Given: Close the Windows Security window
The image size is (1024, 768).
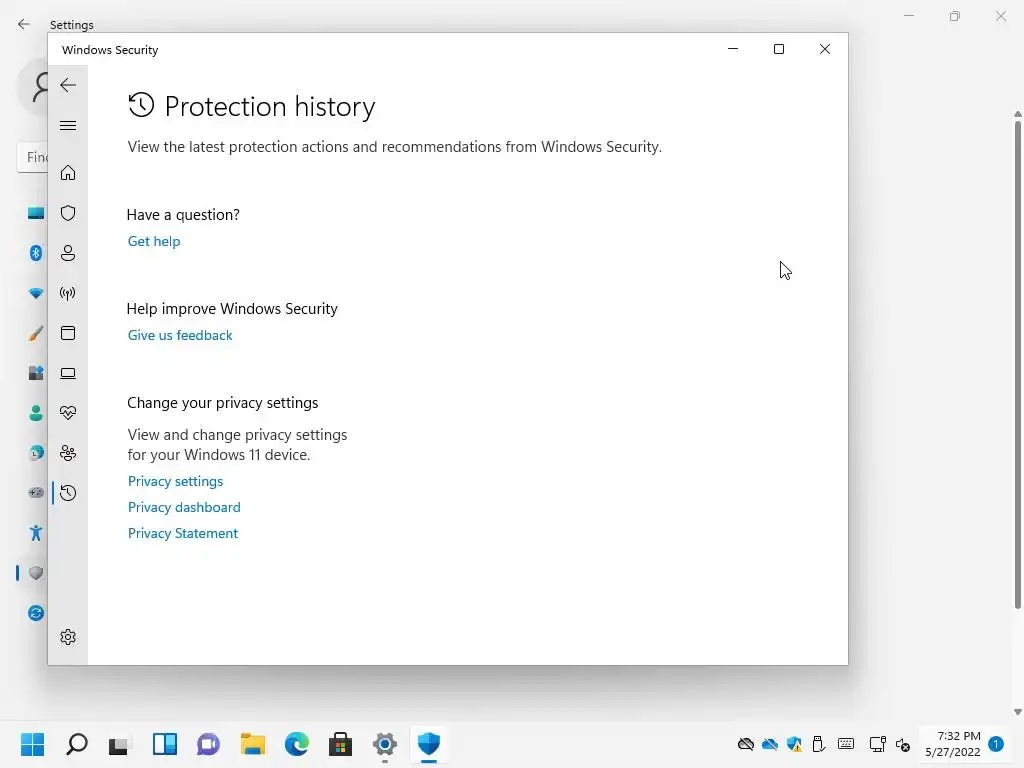Looking at the screenshot, I should [x=825, y=49].
